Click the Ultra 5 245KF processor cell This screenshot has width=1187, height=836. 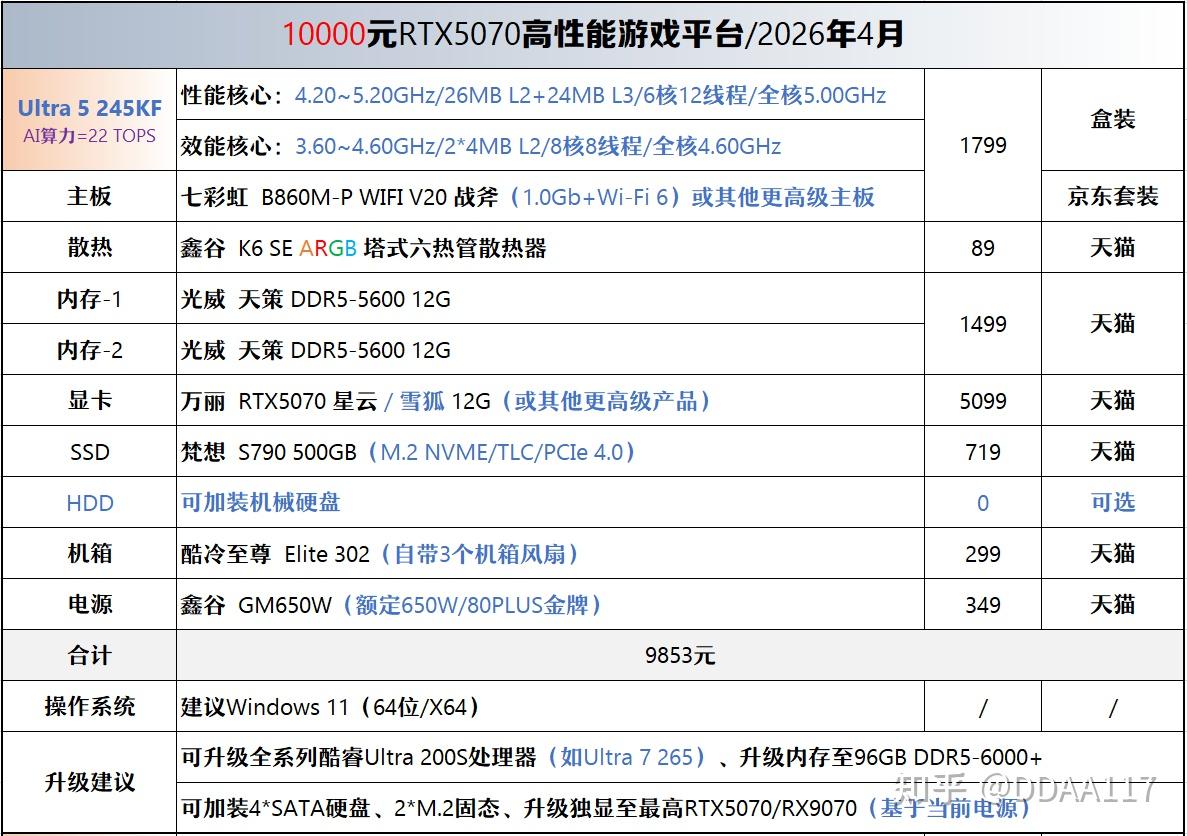[89, 120]
